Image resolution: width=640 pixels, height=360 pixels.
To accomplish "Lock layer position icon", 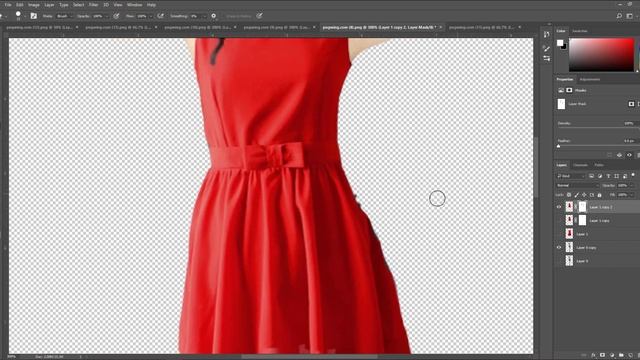I will [x=584, y=195].
